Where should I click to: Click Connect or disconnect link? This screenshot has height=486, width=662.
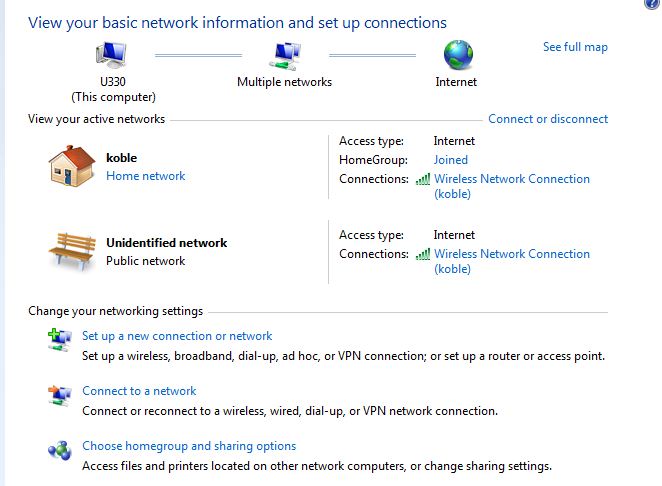click(x=548, y=119)
